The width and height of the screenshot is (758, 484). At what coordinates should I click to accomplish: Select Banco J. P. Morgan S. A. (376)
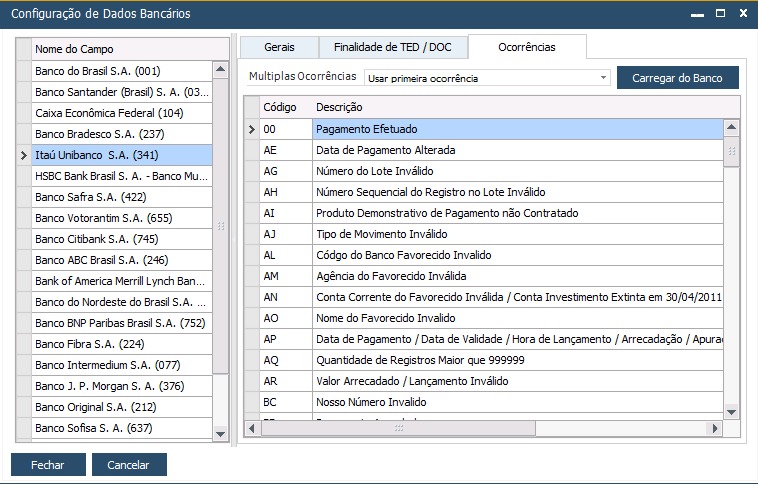[x=122, y=386]
